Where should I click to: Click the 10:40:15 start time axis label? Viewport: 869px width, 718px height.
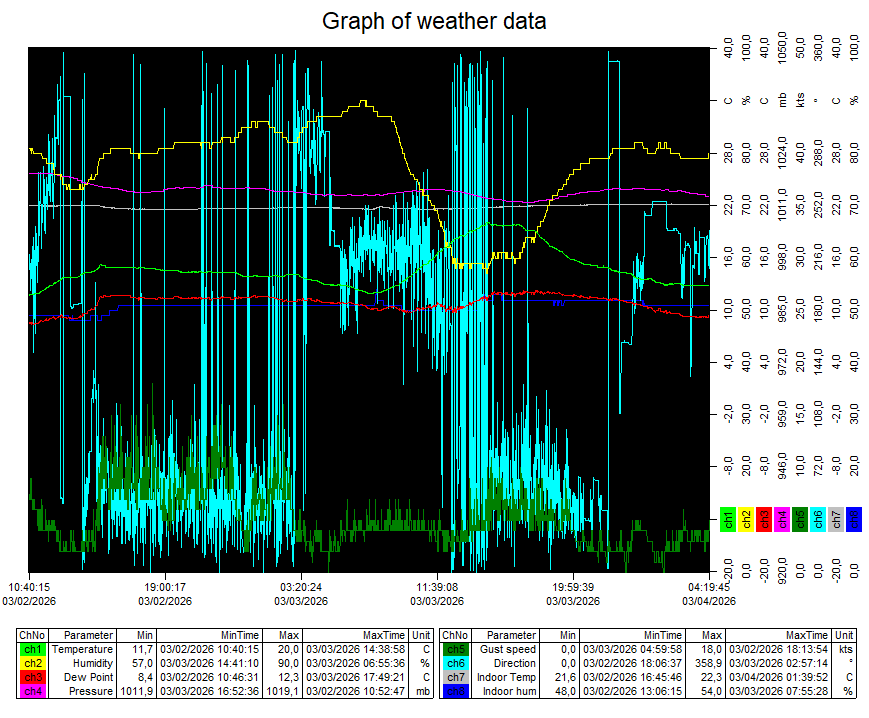click(x=30, y=587)
